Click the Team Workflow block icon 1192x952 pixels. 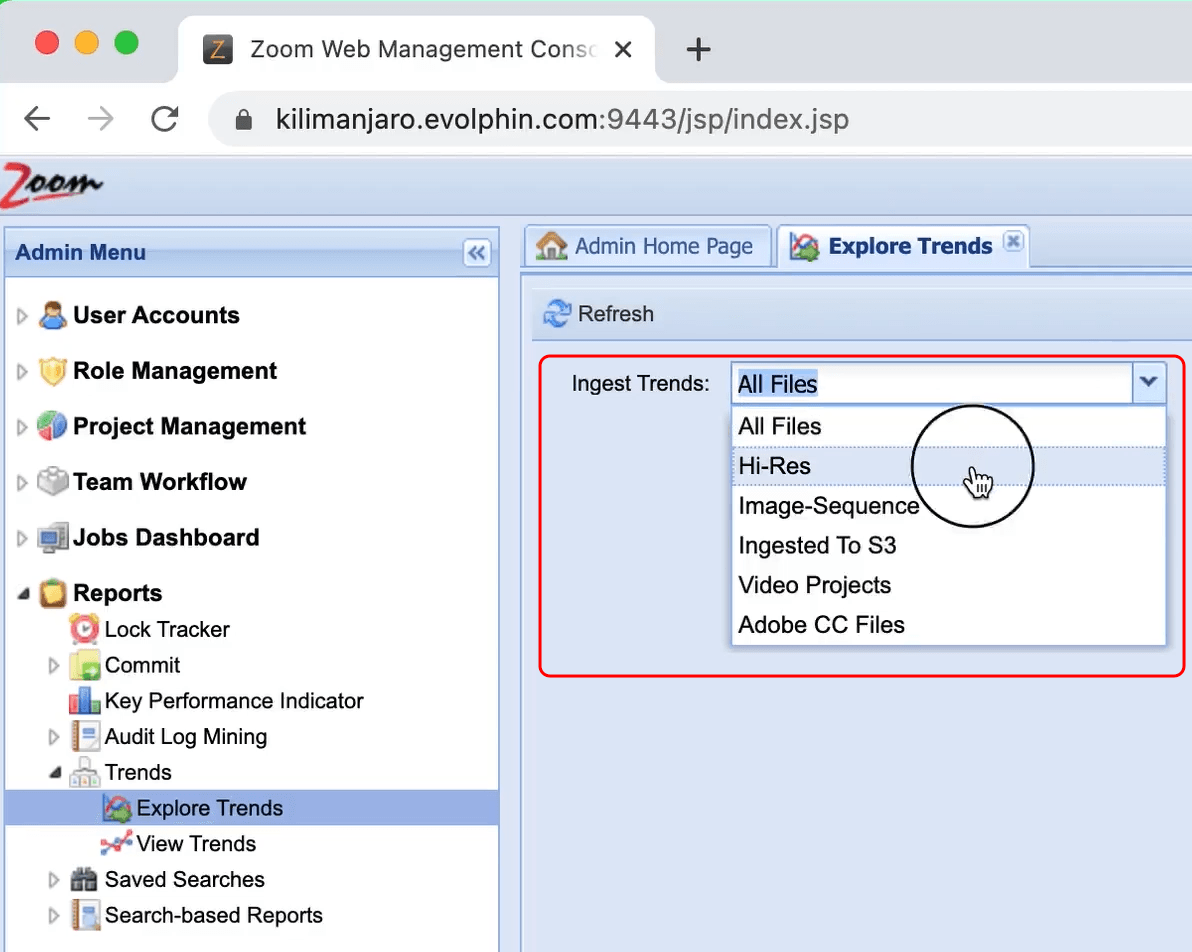52,481
